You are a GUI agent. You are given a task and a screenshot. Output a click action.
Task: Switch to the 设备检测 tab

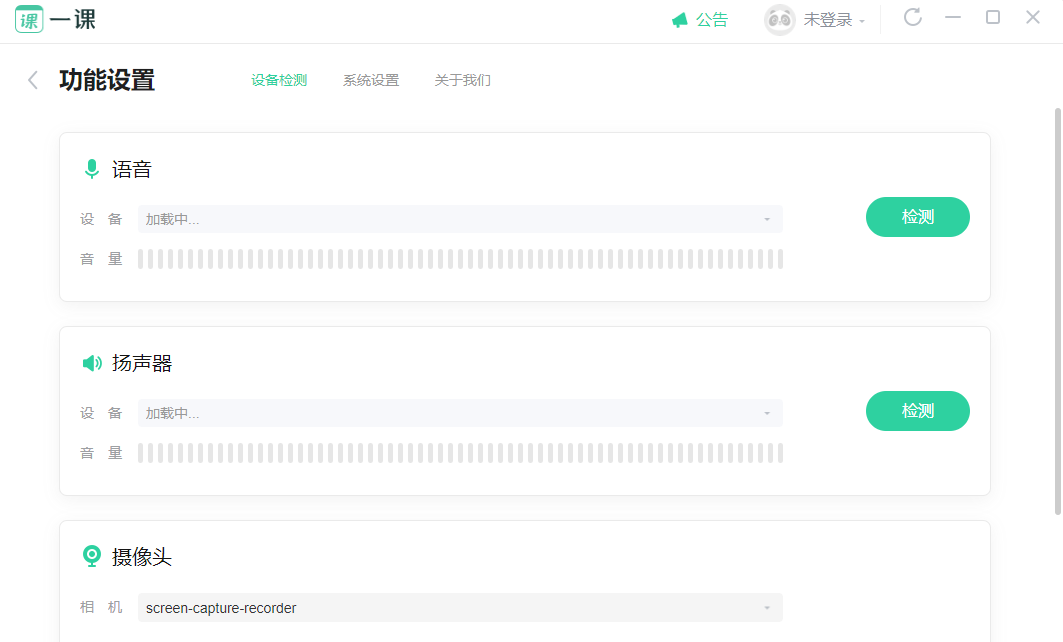click(279, 80)
